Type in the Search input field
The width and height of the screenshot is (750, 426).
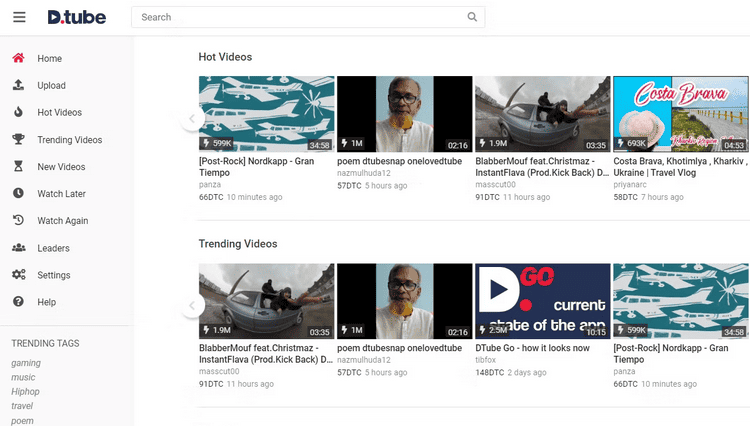pos(300,17)
